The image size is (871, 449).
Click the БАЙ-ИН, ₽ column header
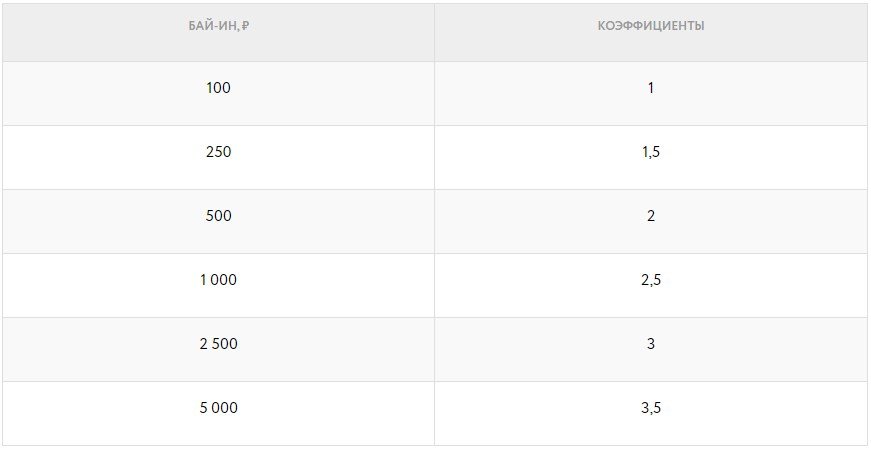point(218,26)
